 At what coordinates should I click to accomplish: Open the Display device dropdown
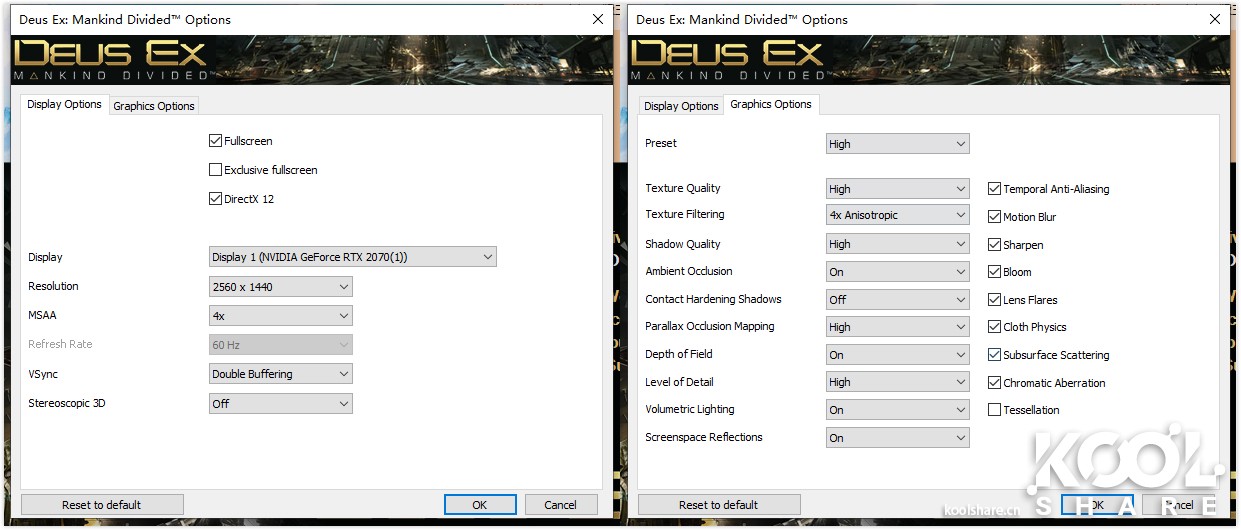pyautogui.click(x=352, y=257)
